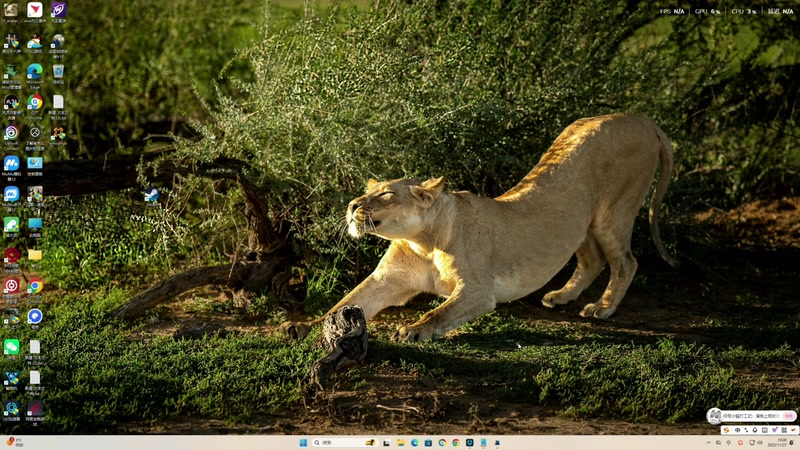Open Microsoft Edge from the taskbar
Screen dimensions: 800x450
tap(414, 442)
